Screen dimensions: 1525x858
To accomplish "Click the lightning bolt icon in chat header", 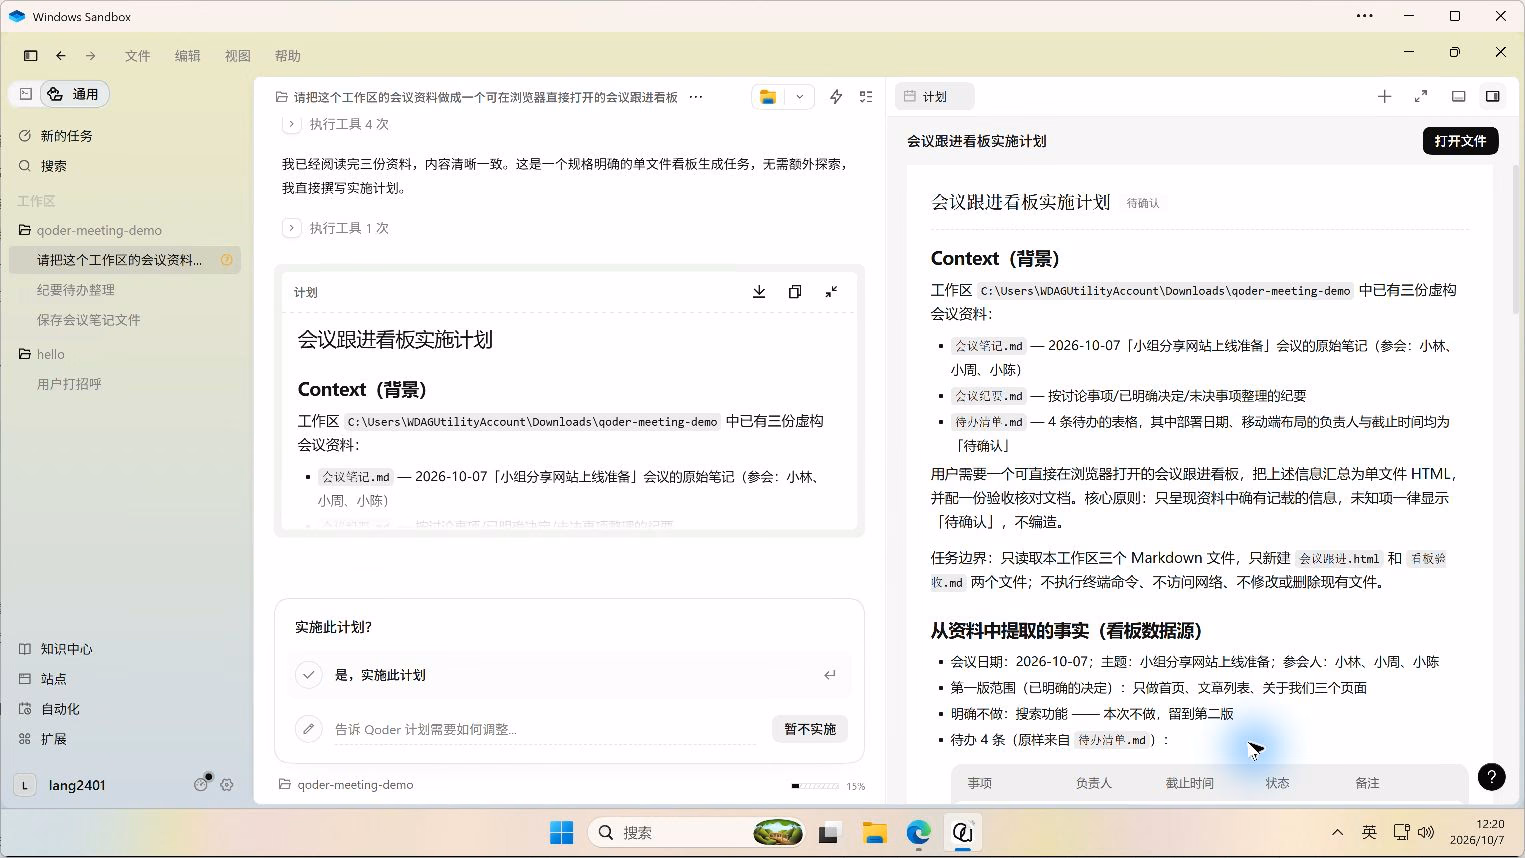I will click(x=836, y=97).
